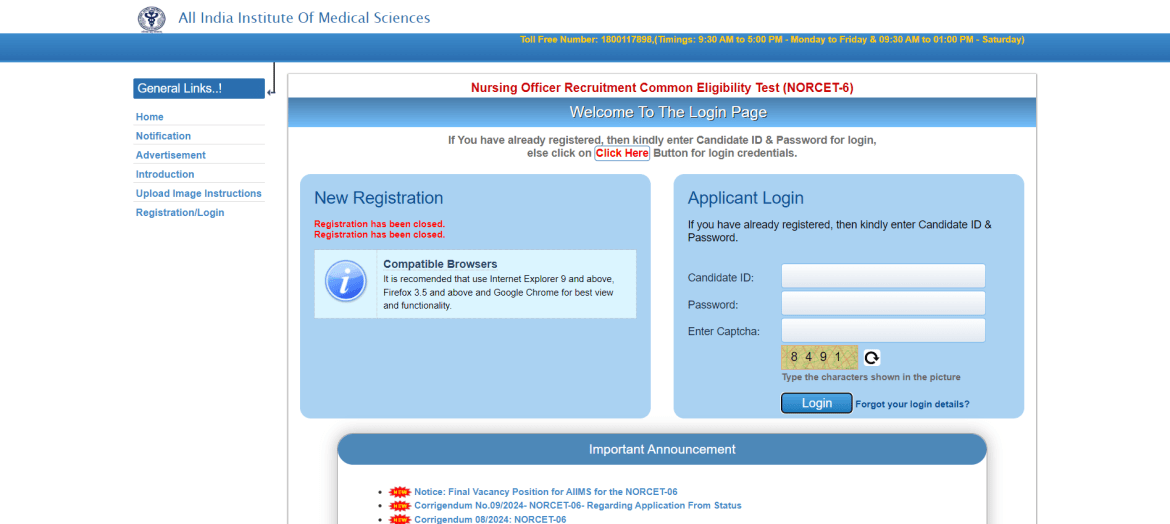The height and width of the screenshot is (524, 1170).
Task: Open Upload Image Instructions
Action: (x=199, y=193)
